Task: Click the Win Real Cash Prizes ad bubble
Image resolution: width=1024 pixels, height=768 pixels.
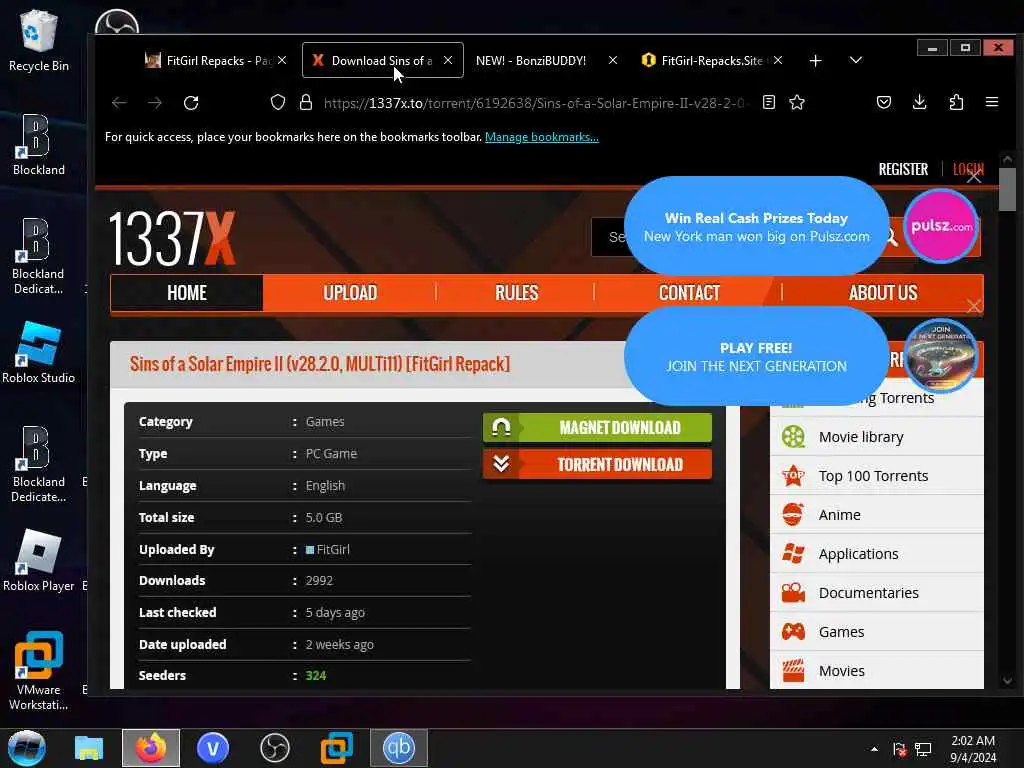Action: (756, 227)
